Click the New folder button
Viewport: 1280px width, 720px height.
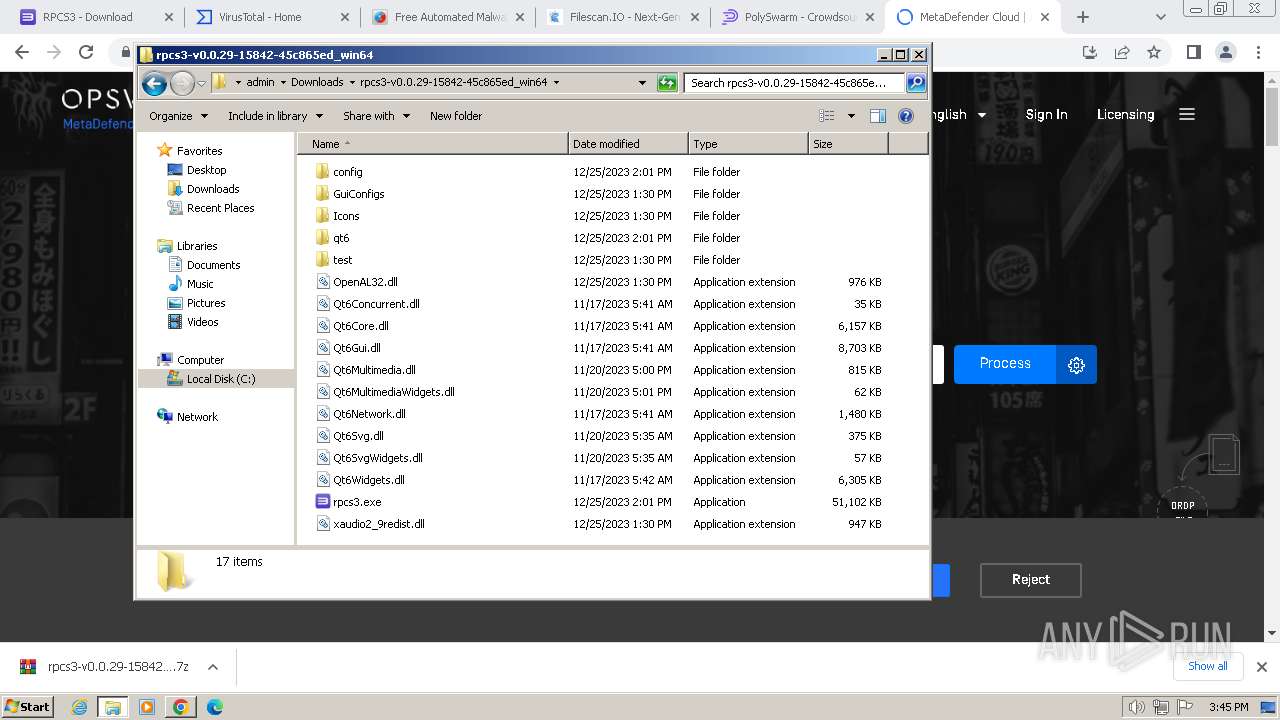click(456, 116)
